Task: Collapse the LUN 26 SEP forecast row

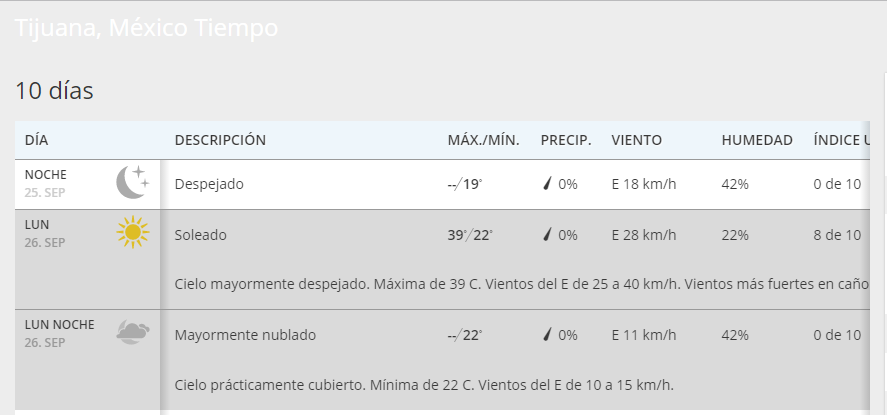Action: point(60,234)
